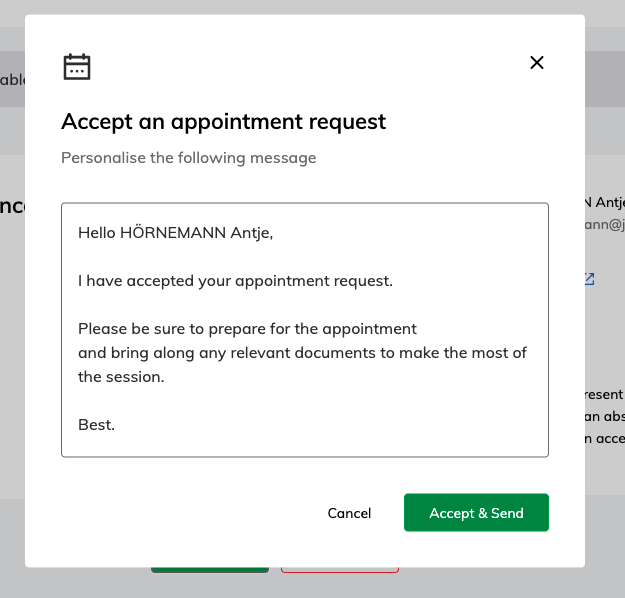Click the partially hidden tab label at left edge
Viewport: 625px width, 598px height.
click(12, 80)
